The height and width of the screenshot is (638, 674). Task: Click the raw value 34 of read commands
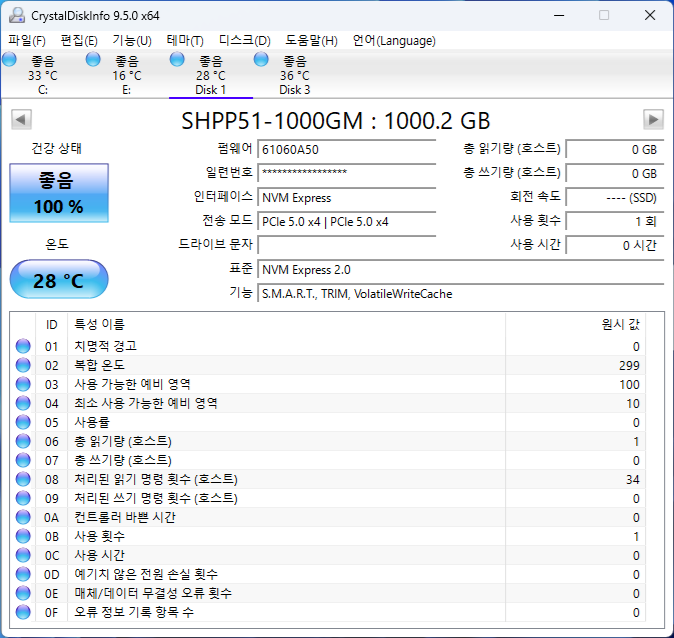[x=633, y=479]
